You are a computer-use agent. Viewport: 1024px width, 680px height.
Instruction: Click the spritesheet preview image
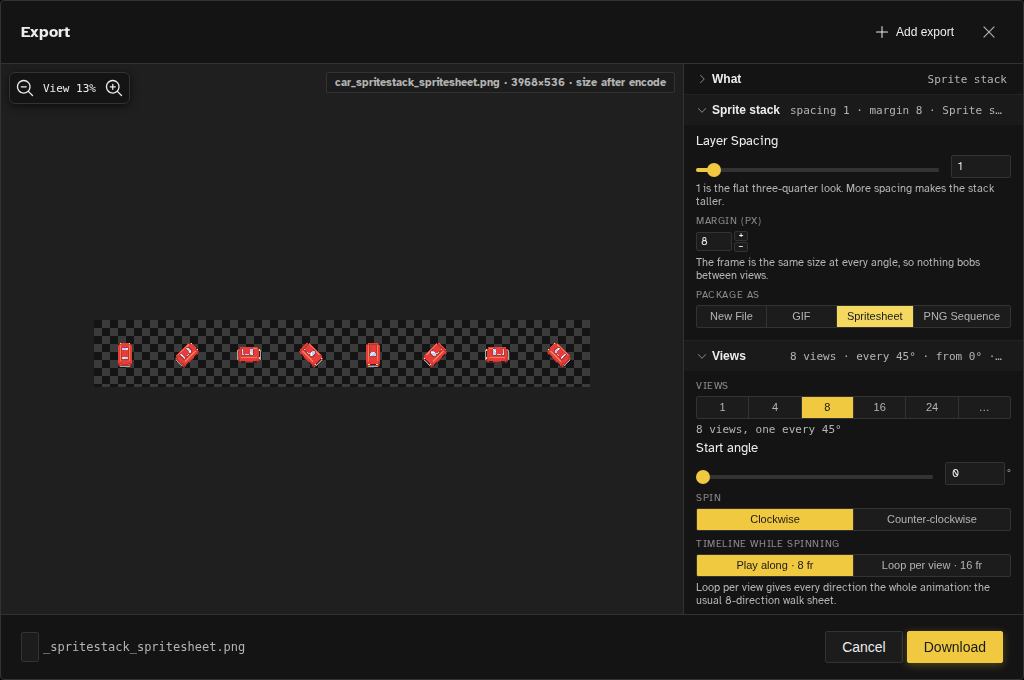point(342,353)
